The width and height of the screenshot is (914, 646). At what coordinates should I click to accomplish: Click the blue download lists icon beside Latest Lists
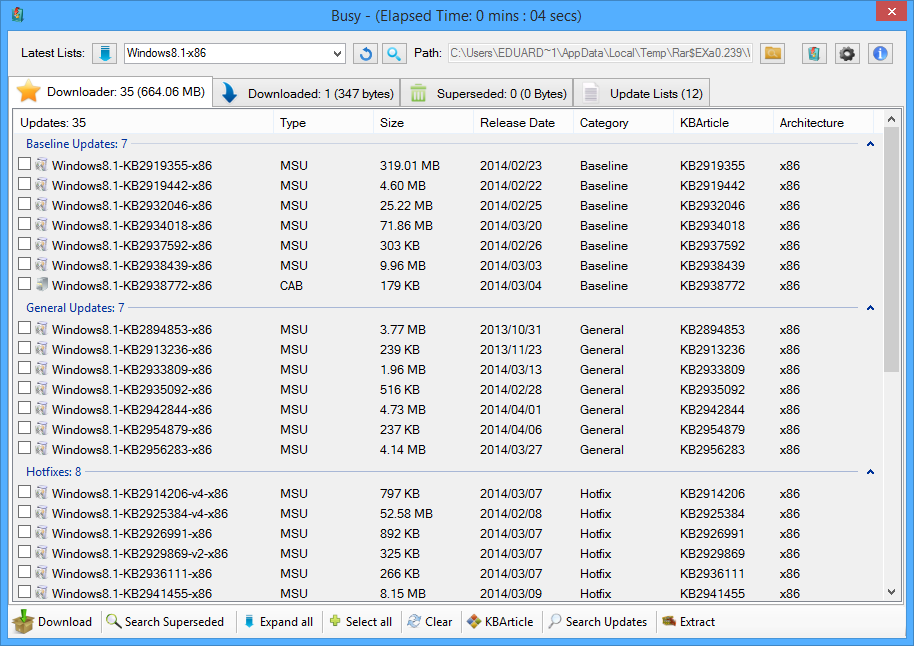(x=105, y=54)
